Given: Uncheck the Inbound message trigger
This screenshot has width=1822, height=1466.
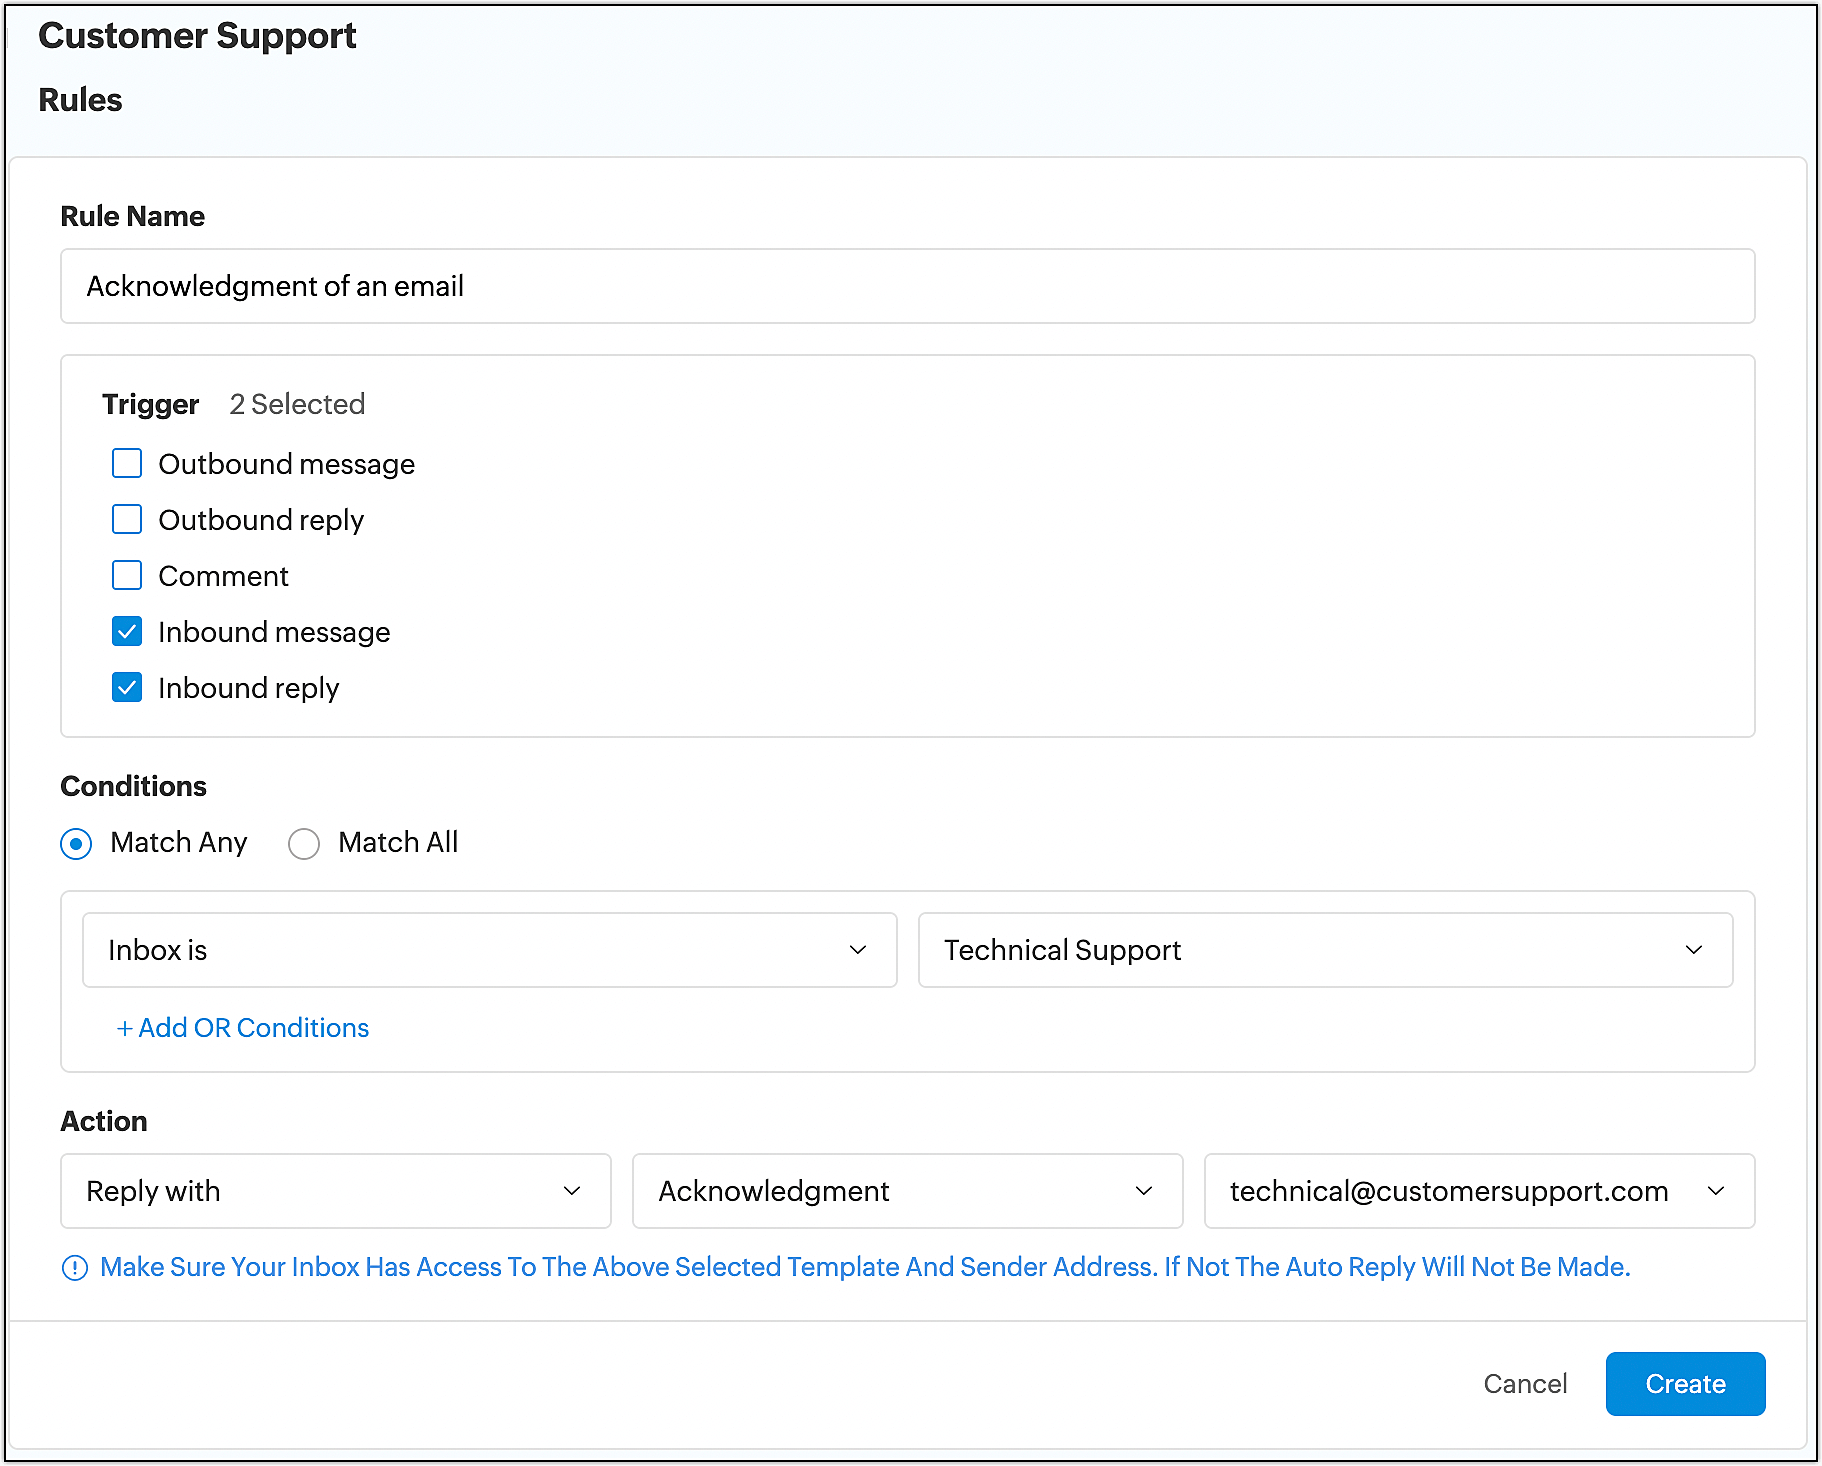Looking at the screenshot, I should click(126, 631).
